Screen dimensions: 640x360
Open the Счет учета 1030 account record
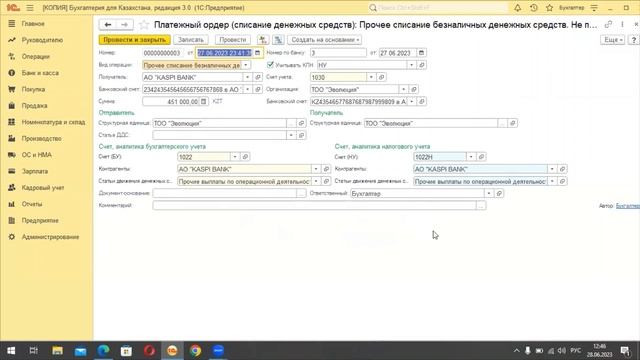click(381, 77)
